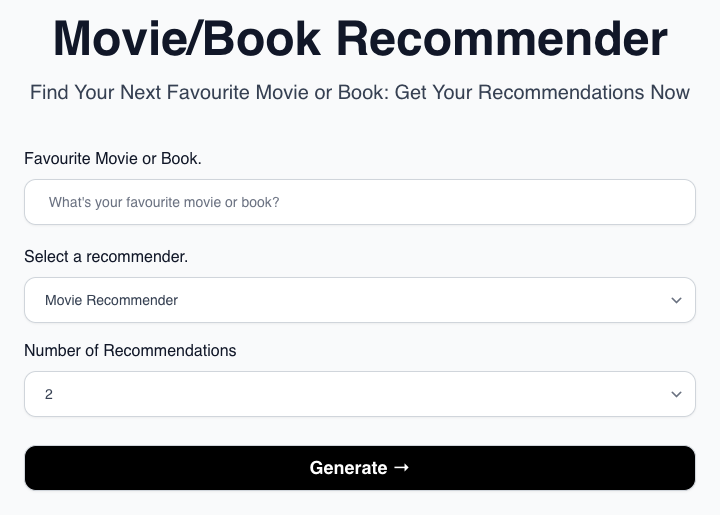
Task: Click the favourite movie or book text field
Action: [360, 202]
